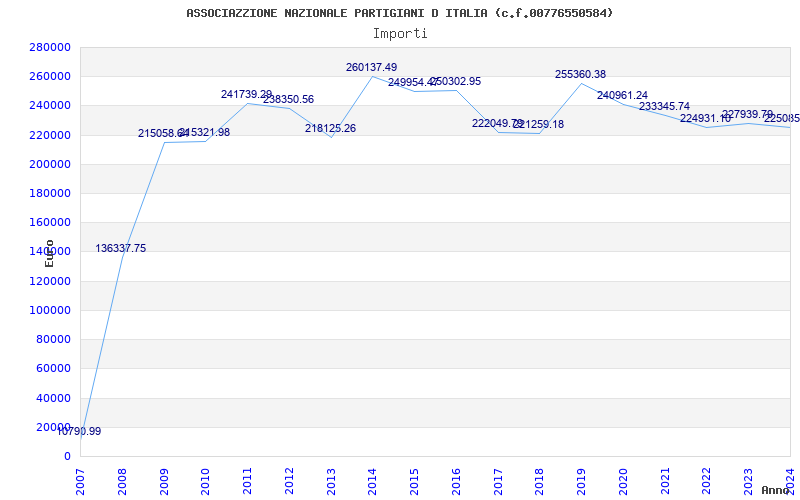This screenshot has height=500, width=800.
Task: Click the y-axis value 280000
Action: 50,47
